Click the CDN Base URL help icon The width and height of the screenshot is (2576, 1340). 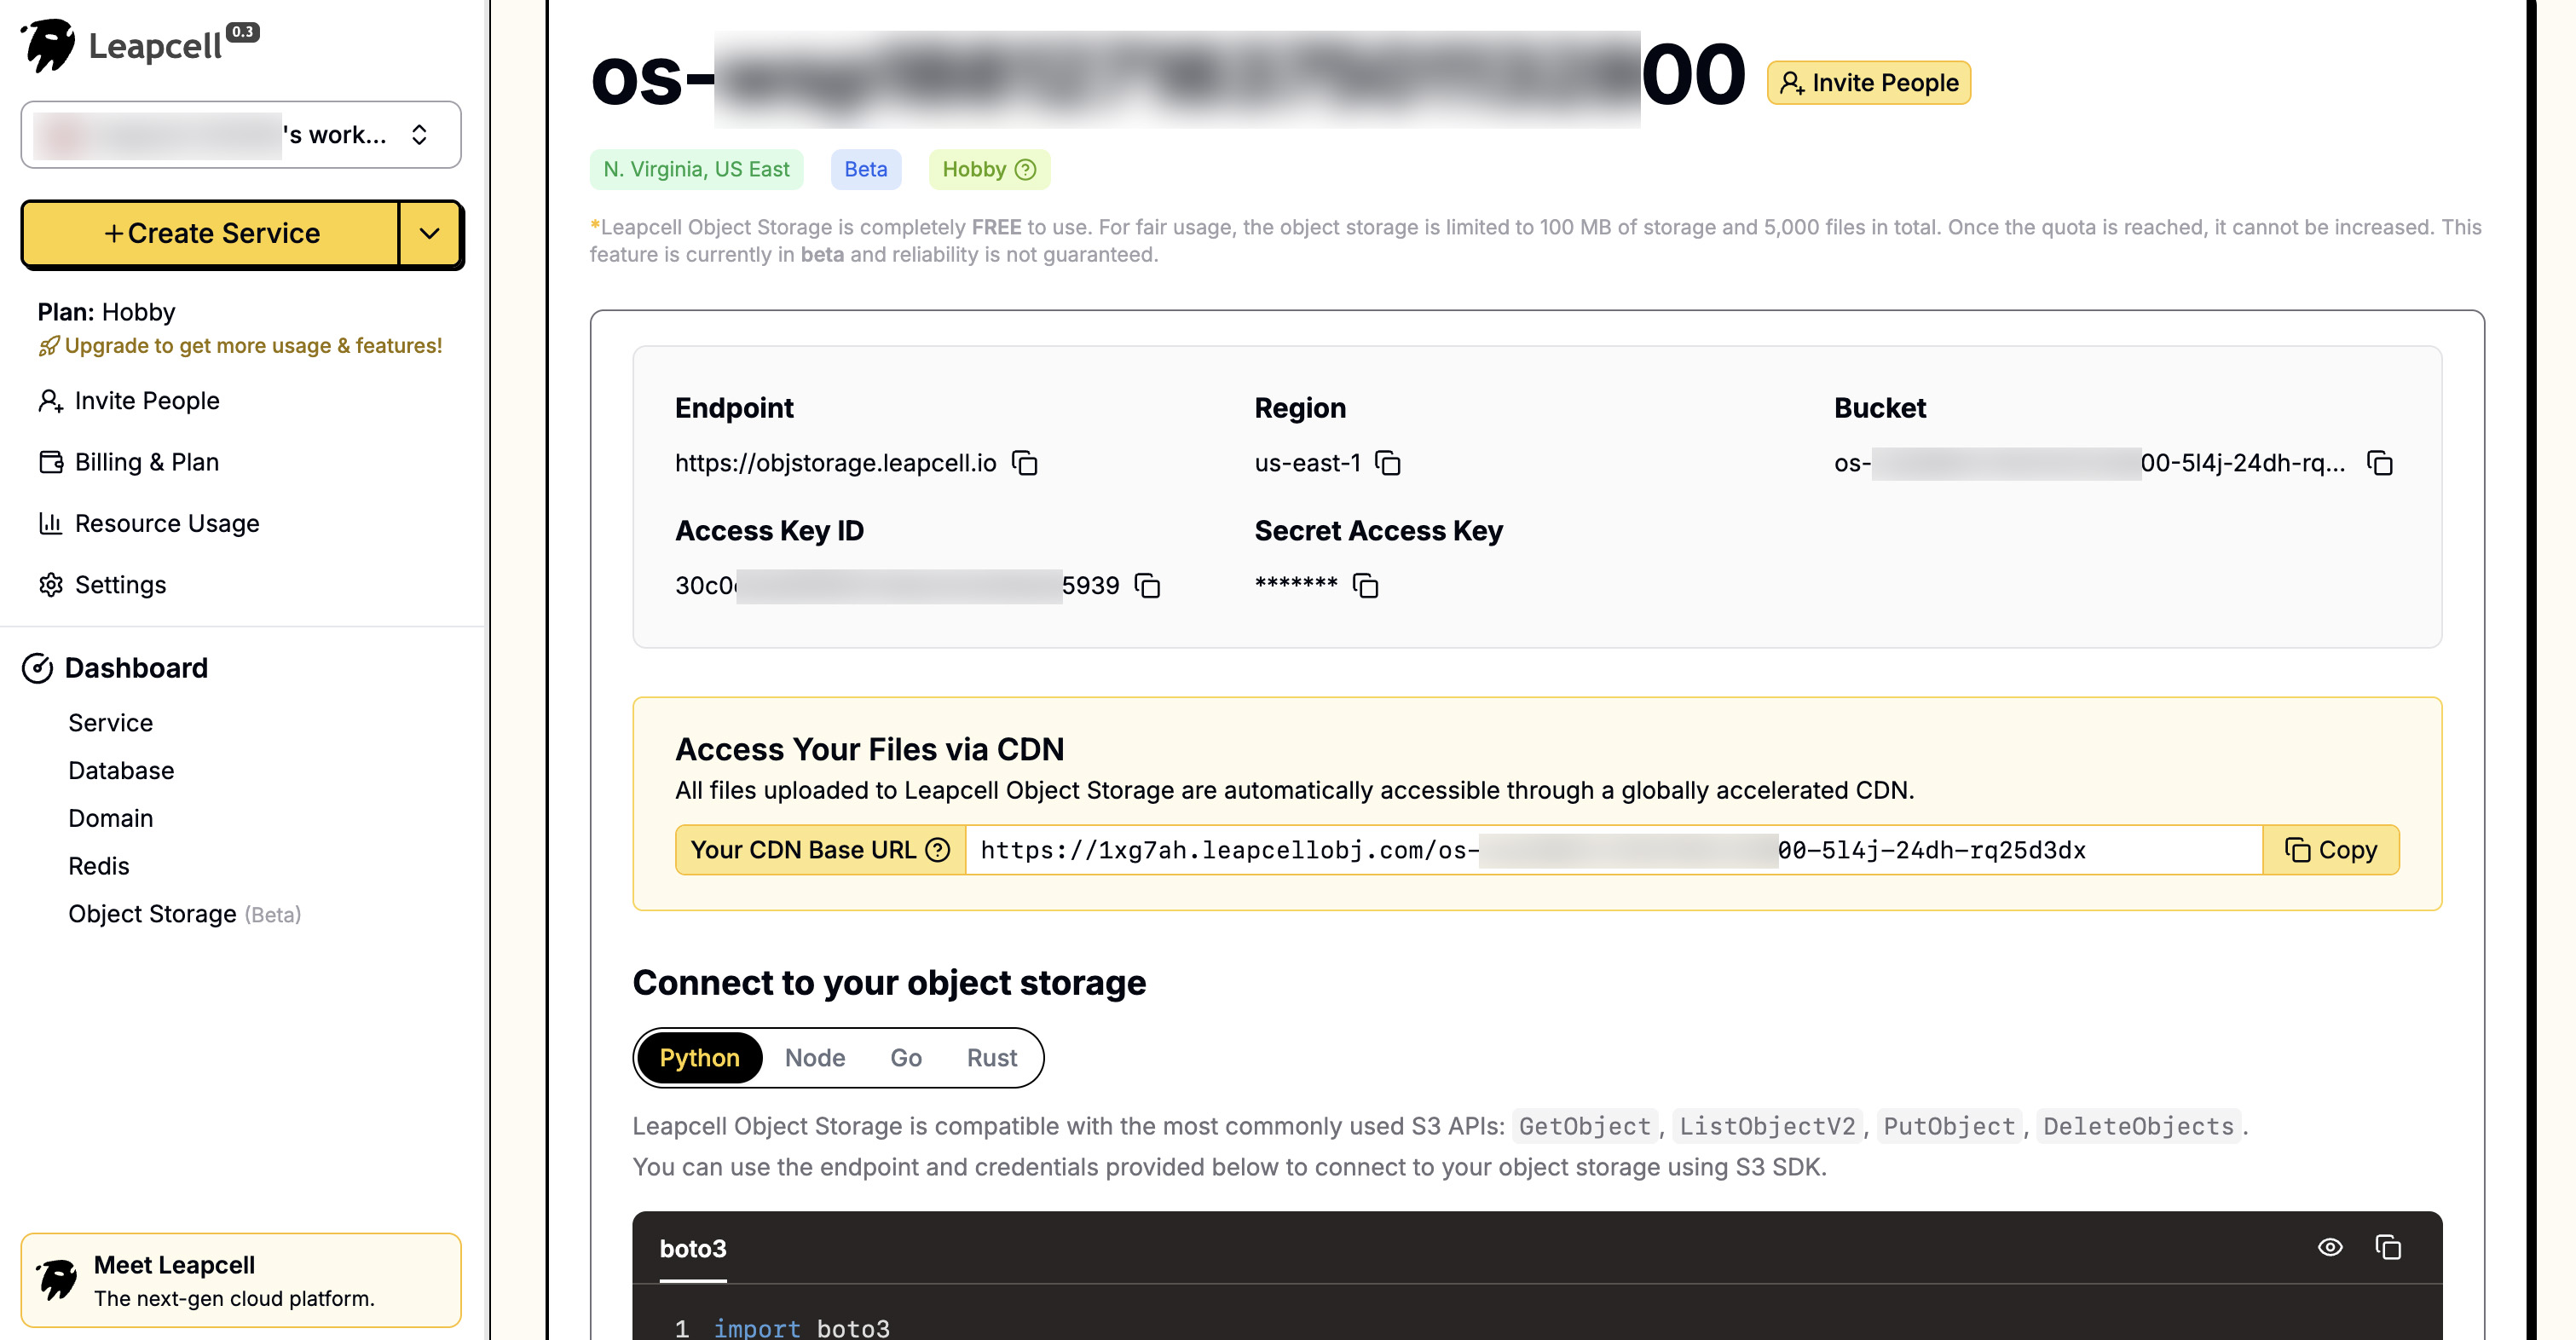[937, 850]
